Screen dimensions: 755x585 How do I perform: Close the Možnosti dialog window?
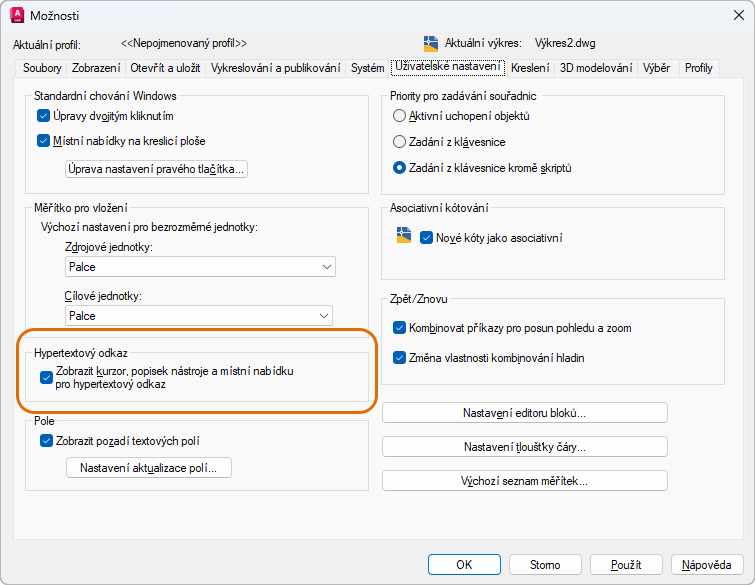[732, 15]
